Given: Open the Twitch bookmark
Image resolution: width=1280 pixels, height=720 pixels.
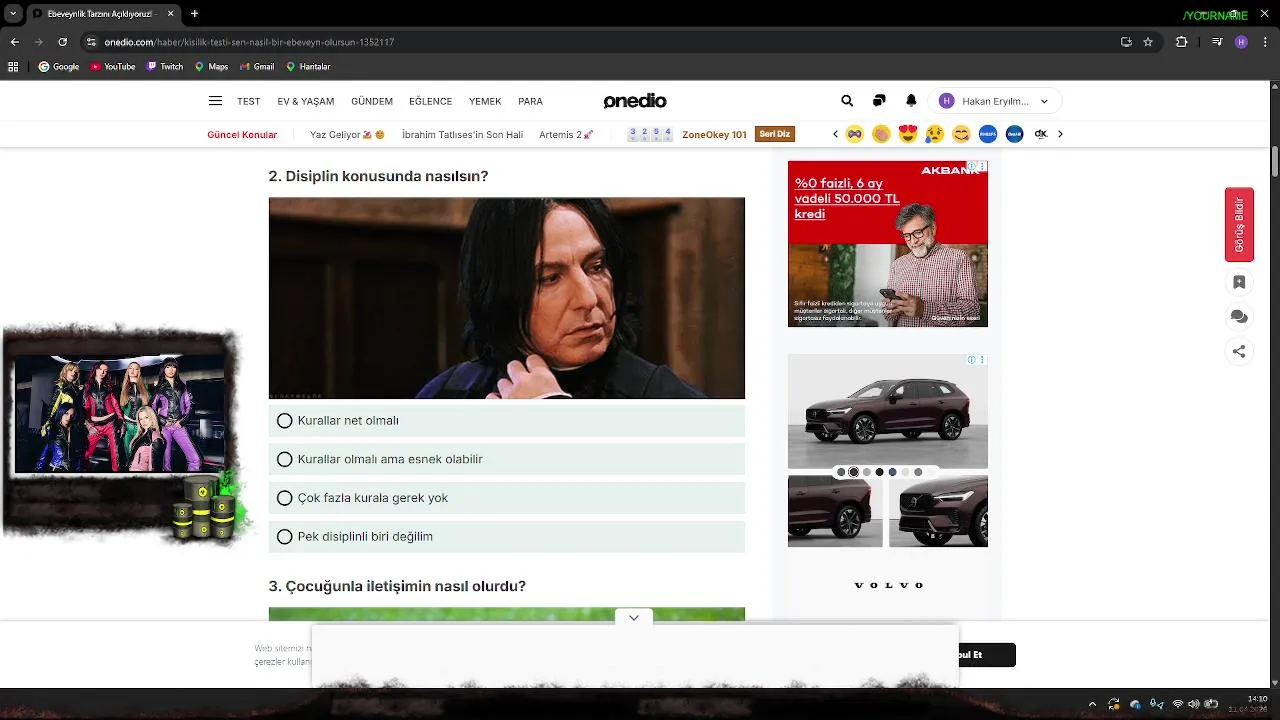Looking at the screenshot, I should coord(165,67).
